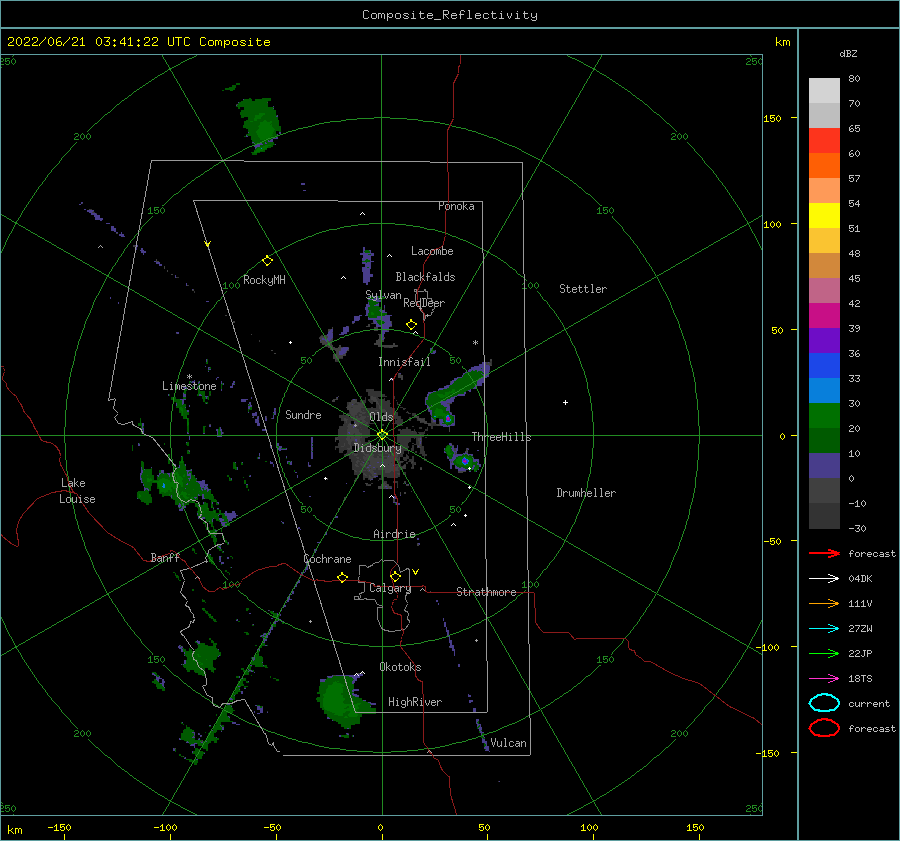Select the -10 dBZ dark gray swatch
The width and height of the screenshot is (900, 841).
pos(824,516)
